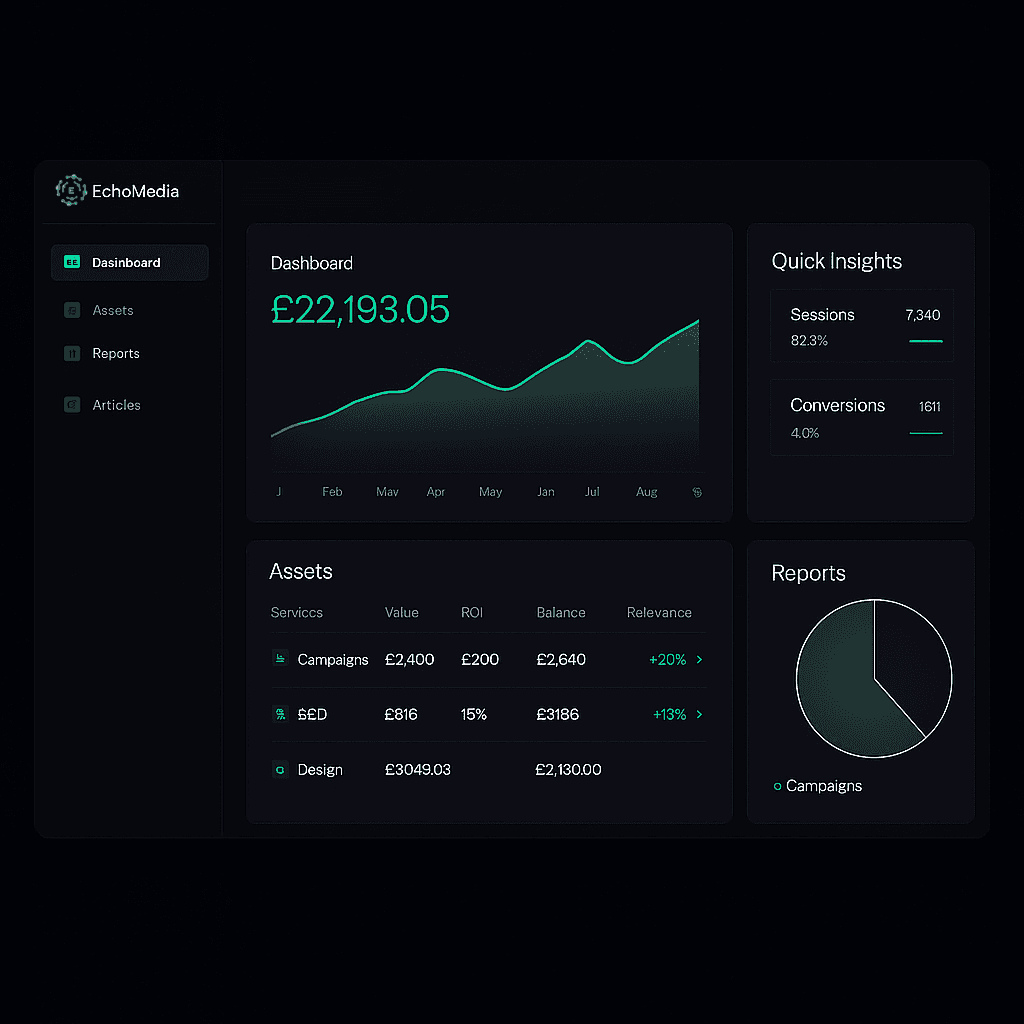Sort by the Servics column header
This screenshot has height=1024, width=1024.
[x=296, y=613]
